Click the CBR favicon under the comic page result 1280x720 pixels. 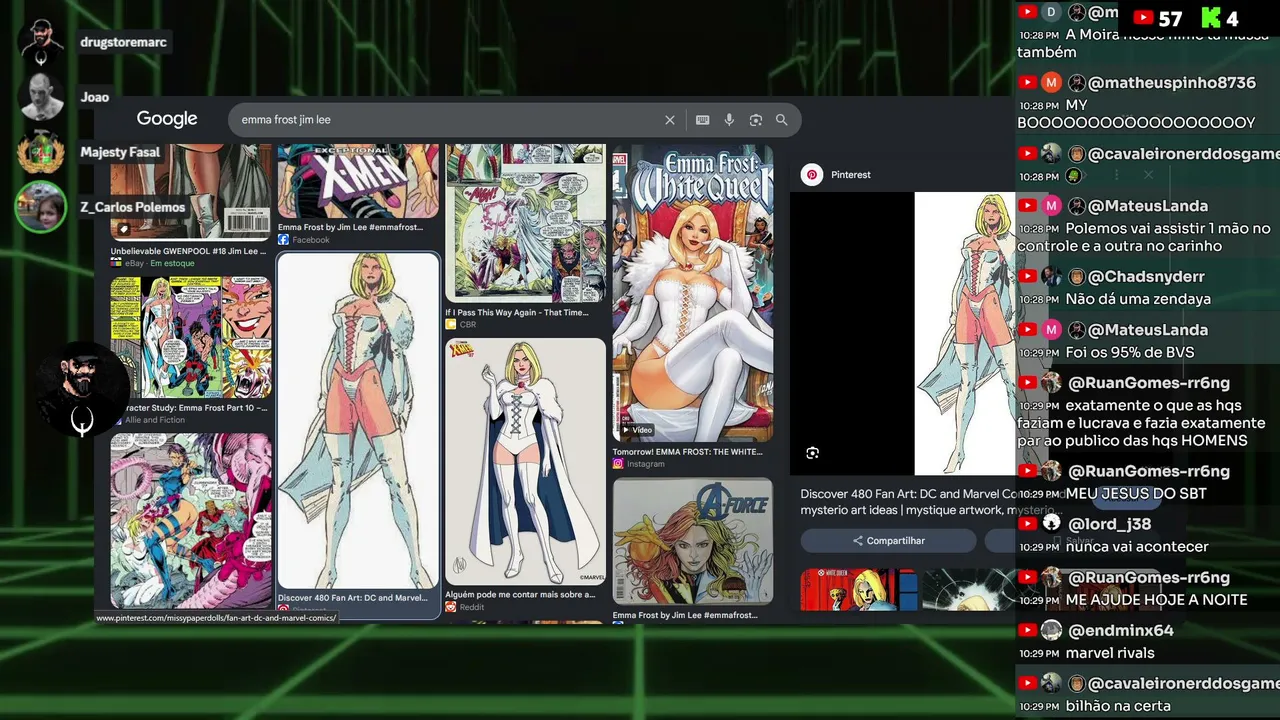tap(451, 325)
